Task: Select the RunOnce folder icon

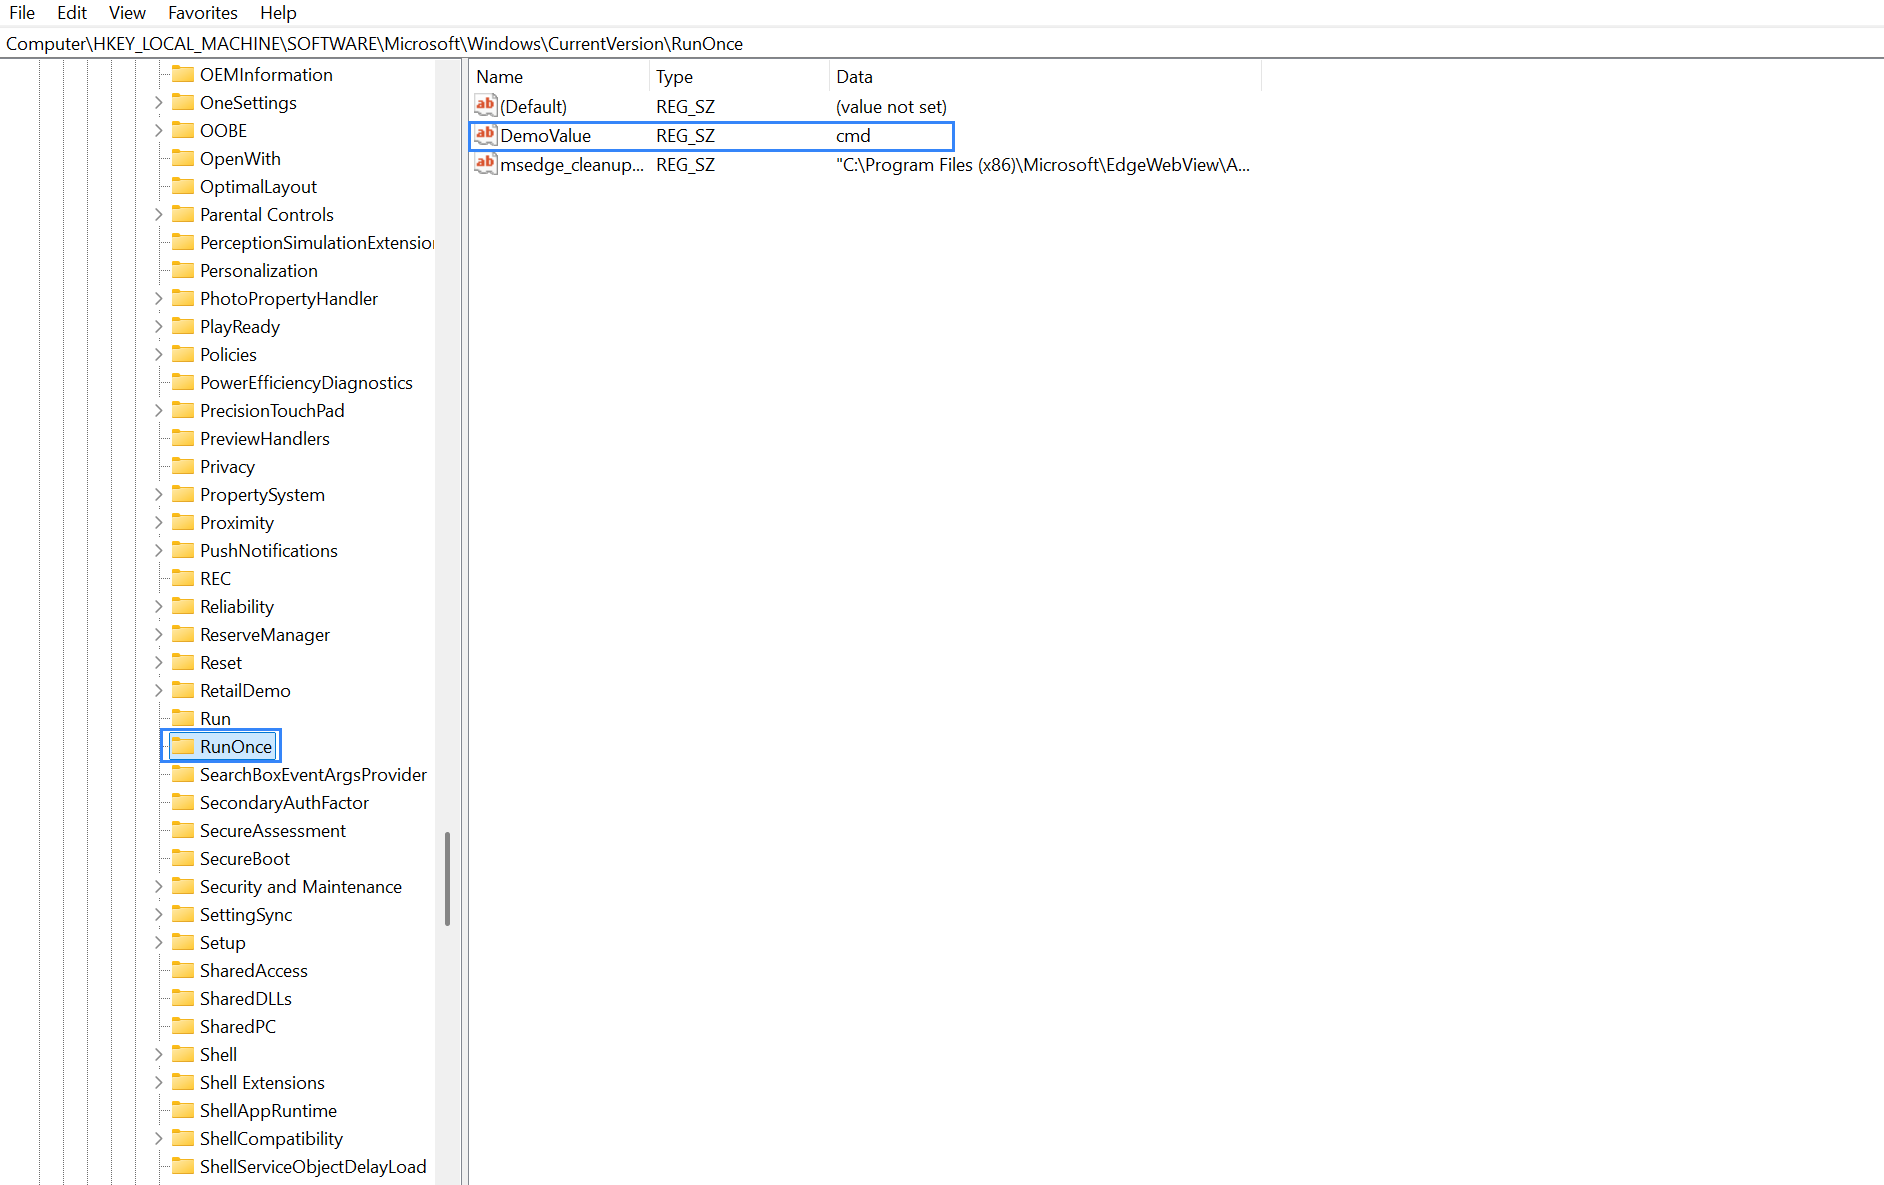Action: [183, 746]
